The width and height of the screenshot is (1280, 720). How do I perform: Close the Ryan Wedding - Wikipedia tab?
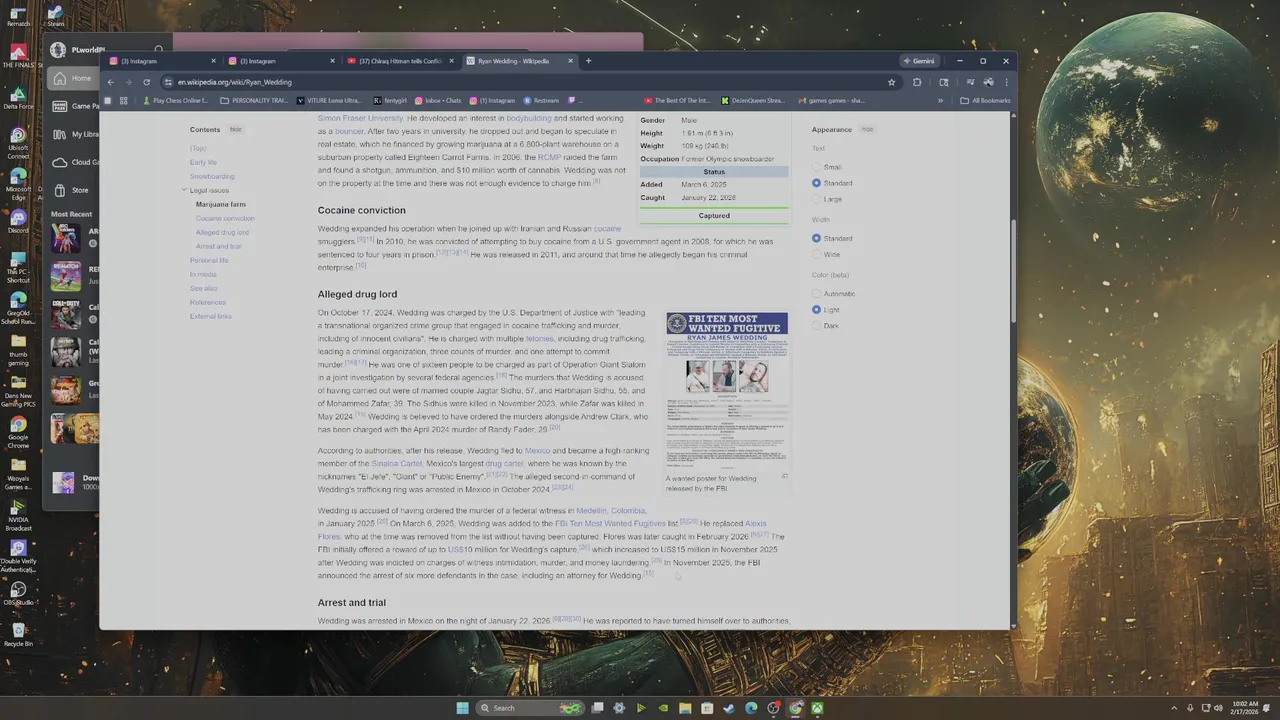[571, 61]
